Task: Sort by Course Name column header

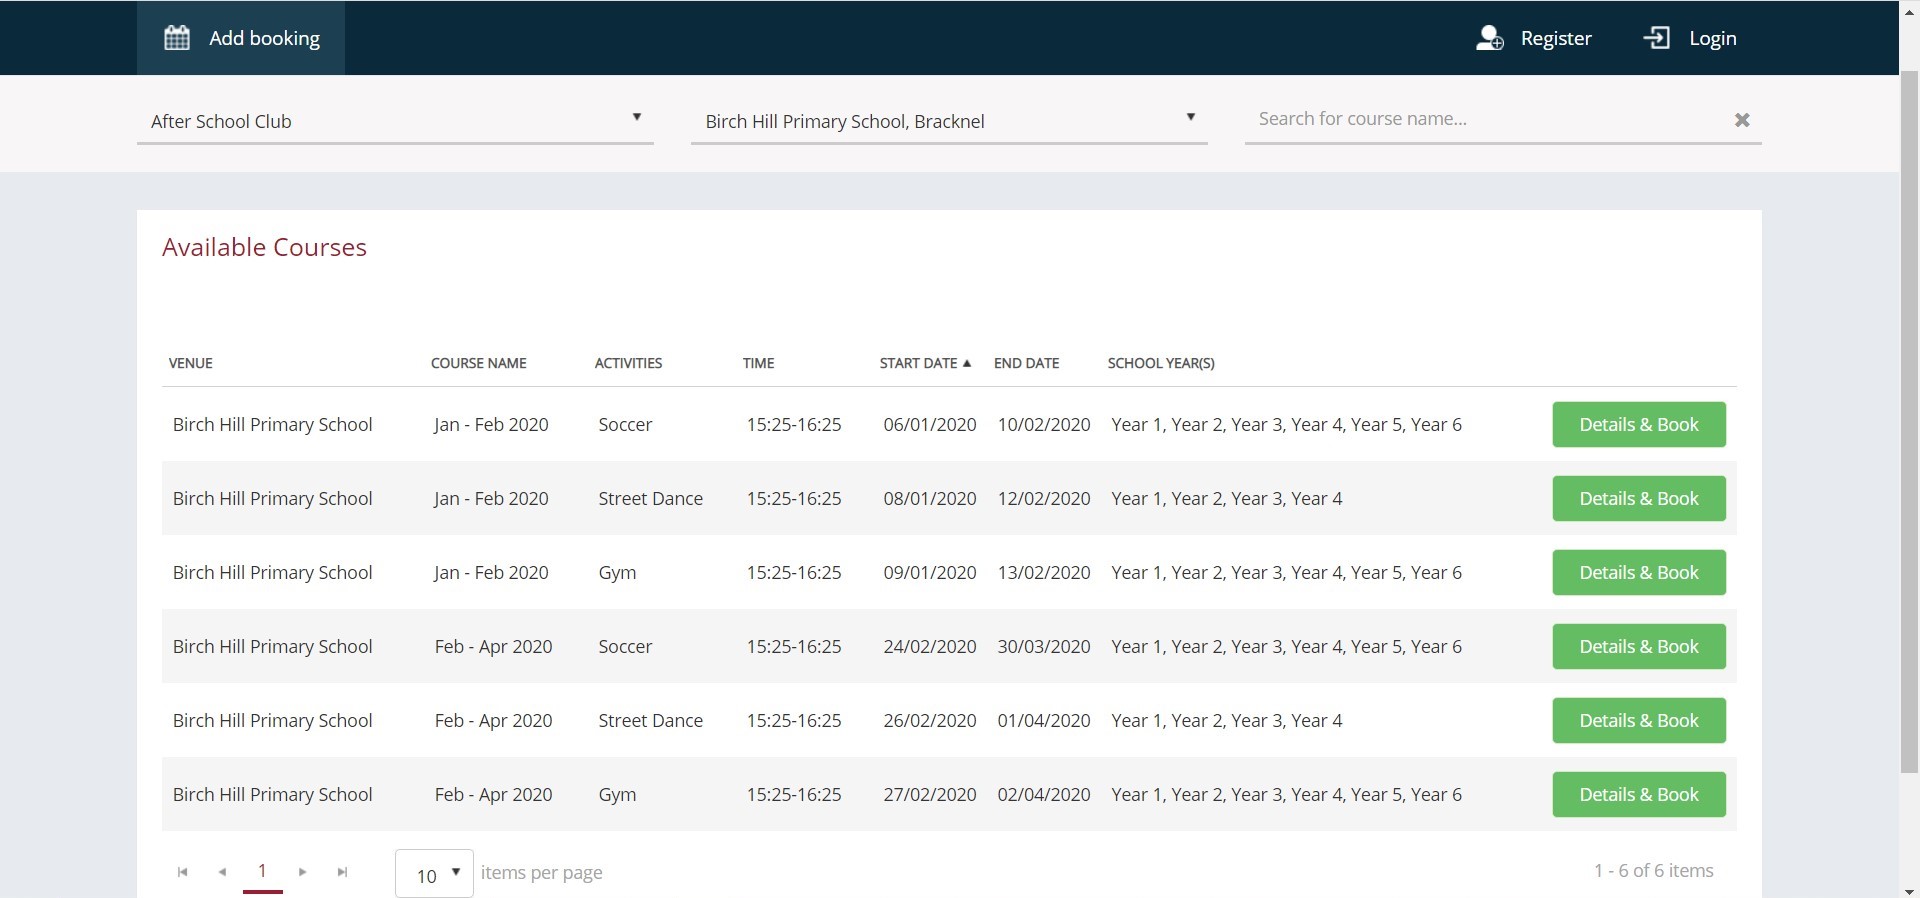Action: [x=478, y=363]
